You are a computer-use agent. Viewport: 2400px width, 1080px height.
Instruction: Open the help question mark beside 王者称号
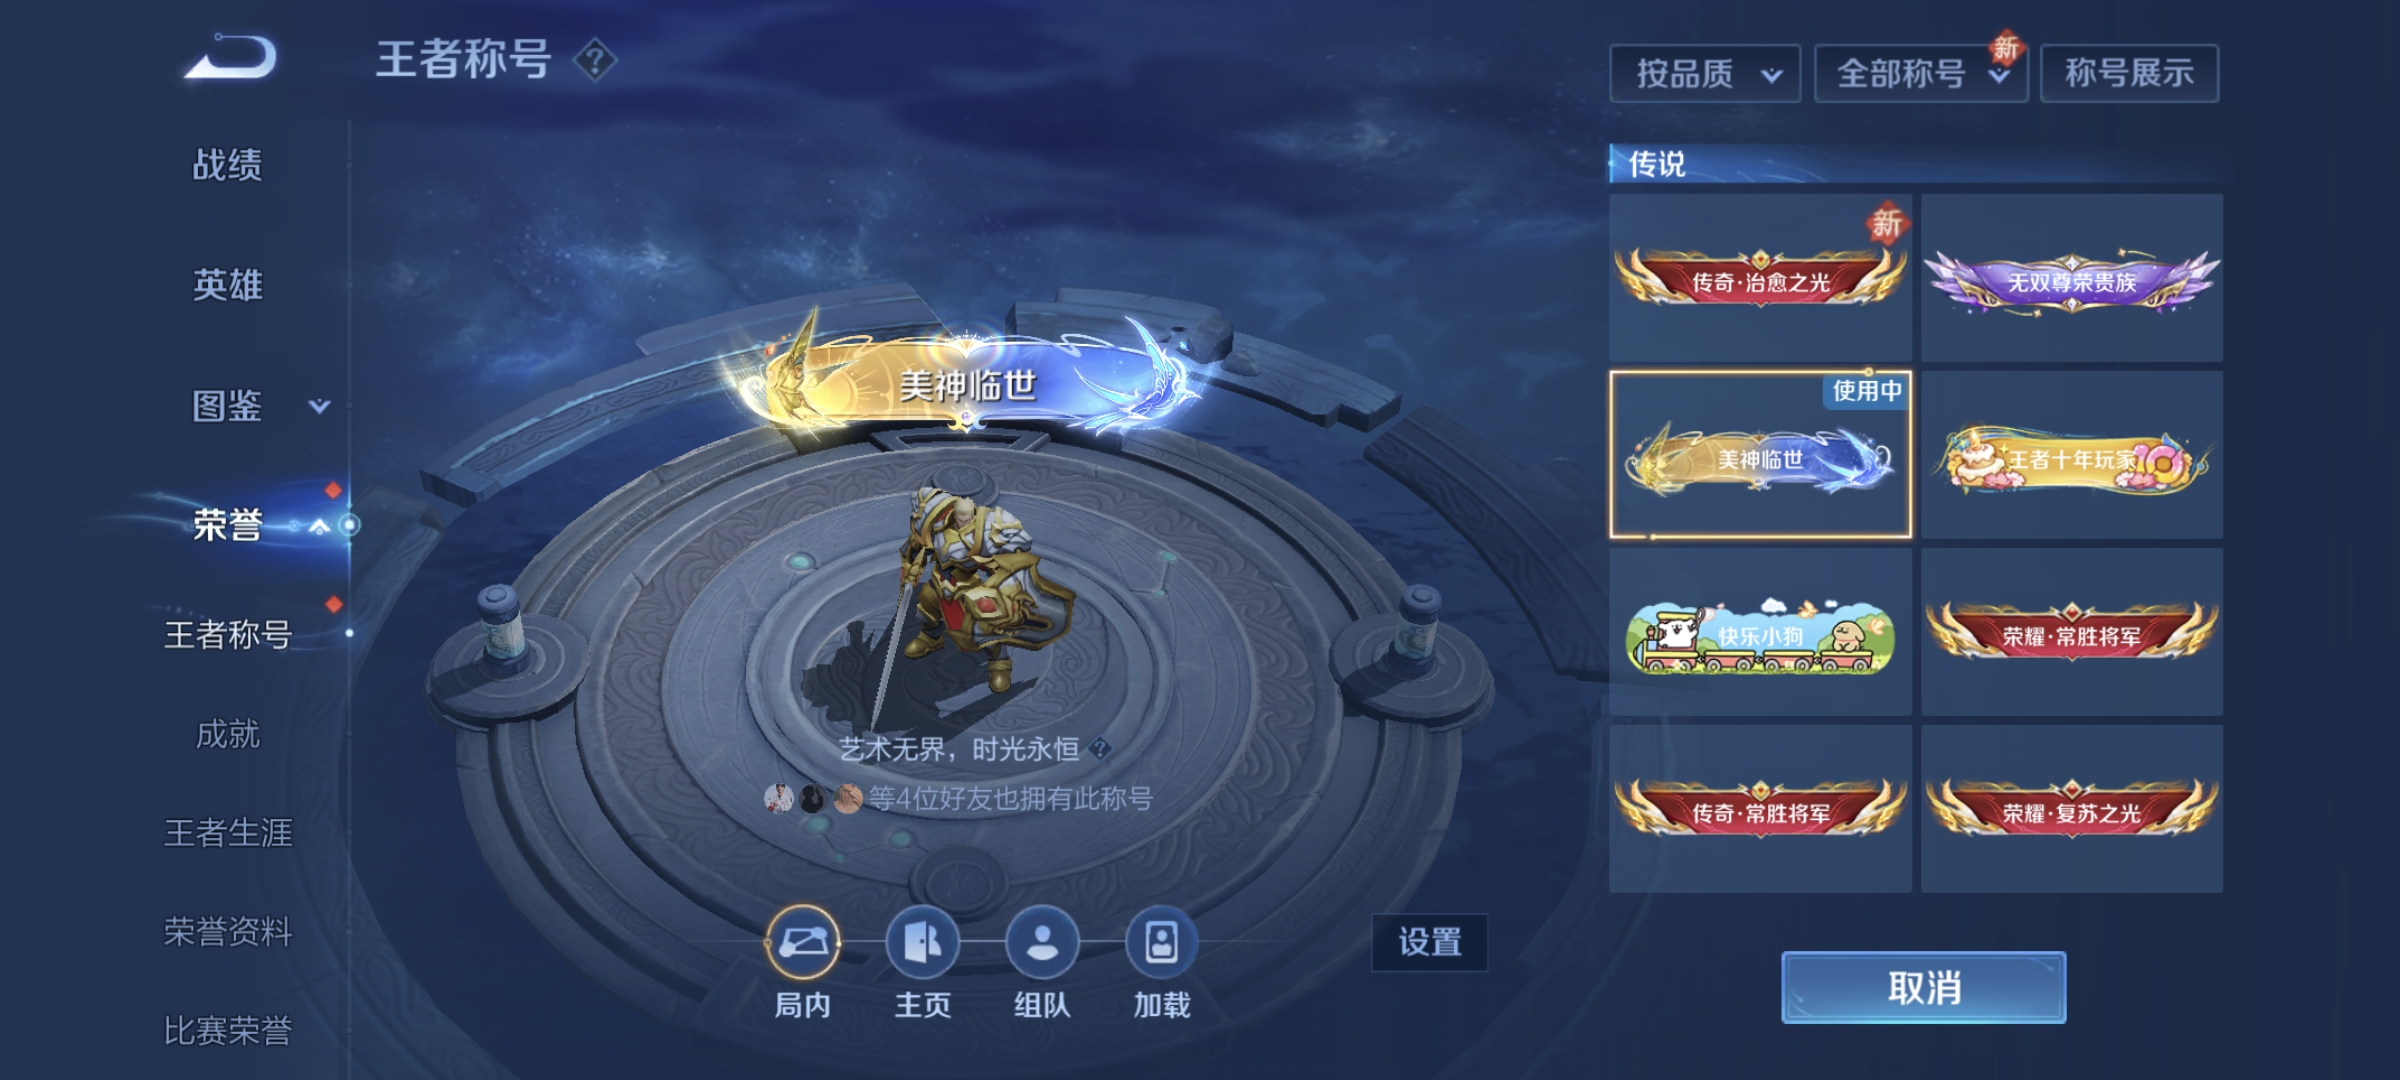[x=595, y=60]
